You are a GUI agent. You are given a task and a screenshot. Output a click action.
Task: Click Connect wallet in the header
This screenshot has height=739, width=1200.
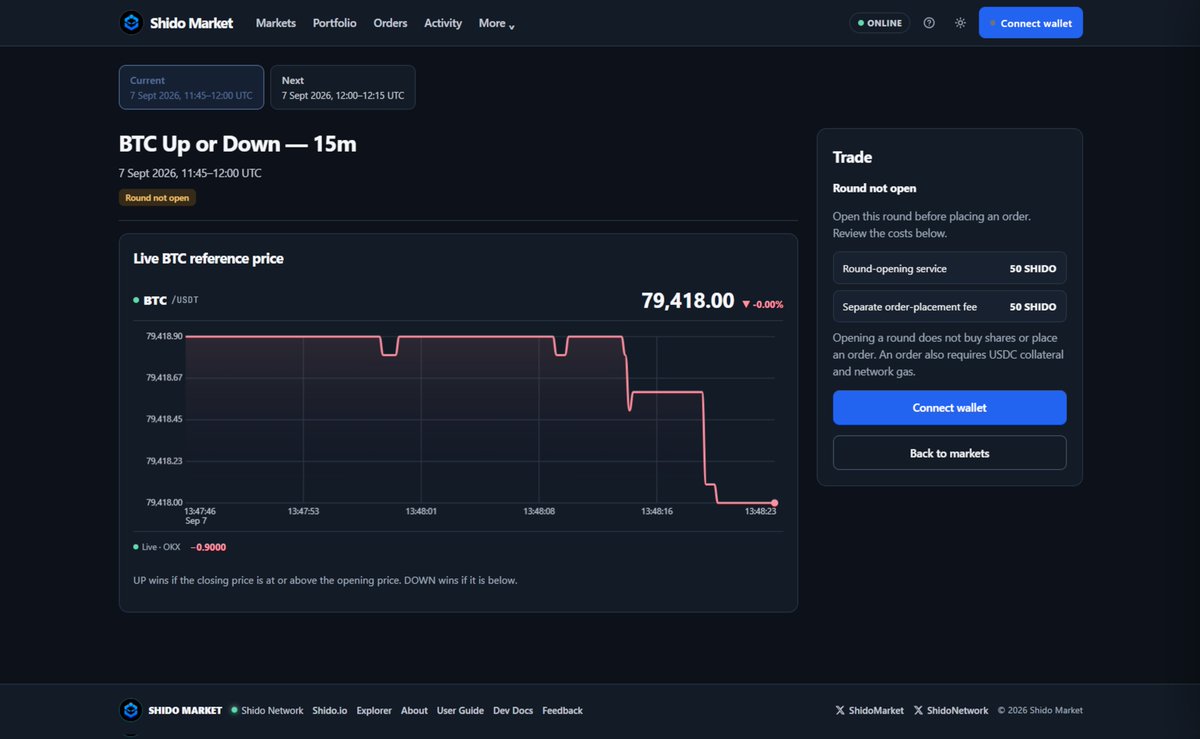pyautogui.click(x=1031, y=23)
